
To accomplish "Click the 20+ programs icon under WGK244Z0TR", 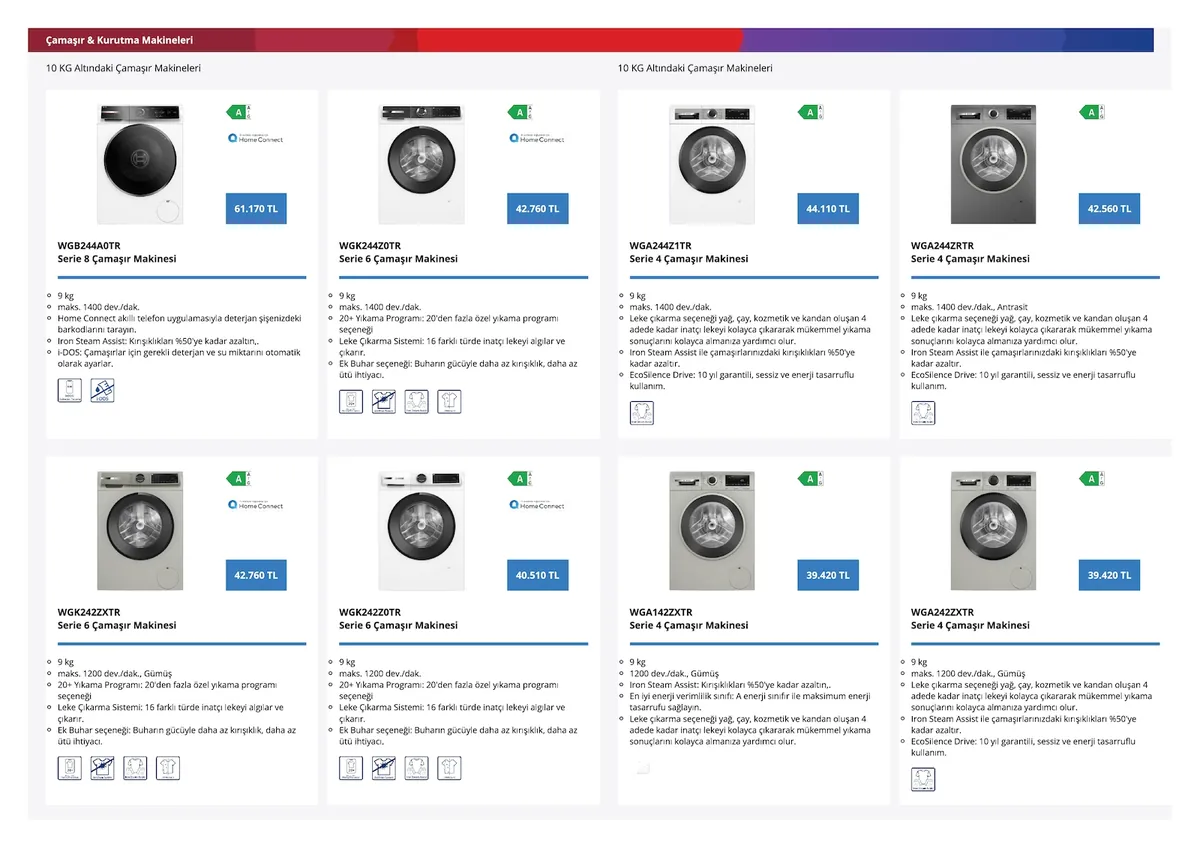I will (x=351, y=402).
